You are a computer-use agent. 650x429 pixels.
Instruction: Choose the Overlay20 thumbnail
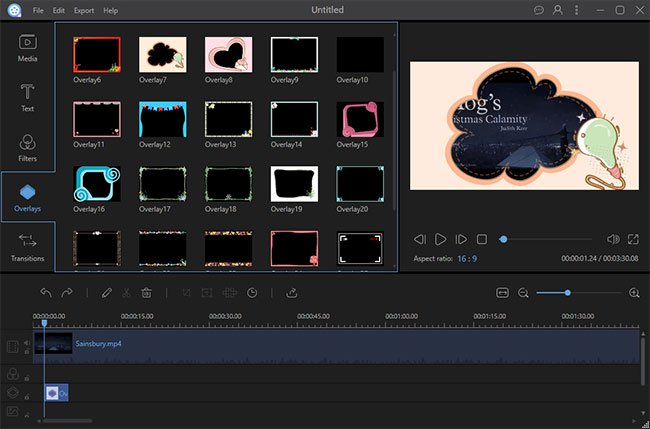pyautogui.click(x=360, y=184)
